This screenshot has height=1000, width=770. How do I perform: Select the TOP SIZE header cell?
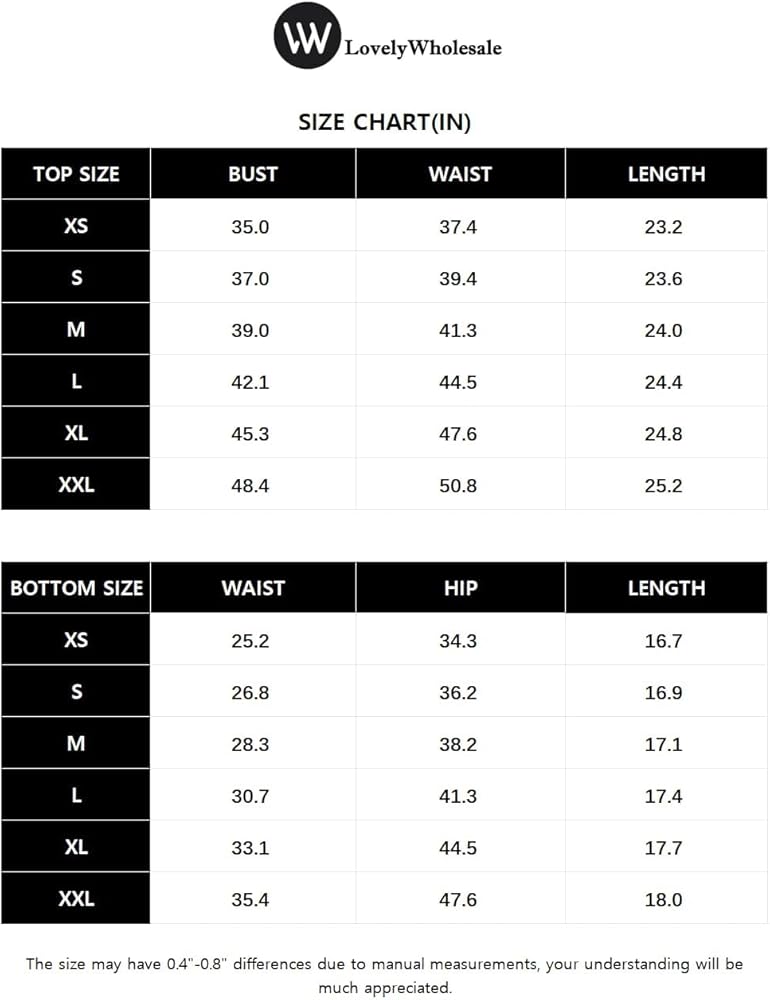pyautogui.click(x=76, y=174)
